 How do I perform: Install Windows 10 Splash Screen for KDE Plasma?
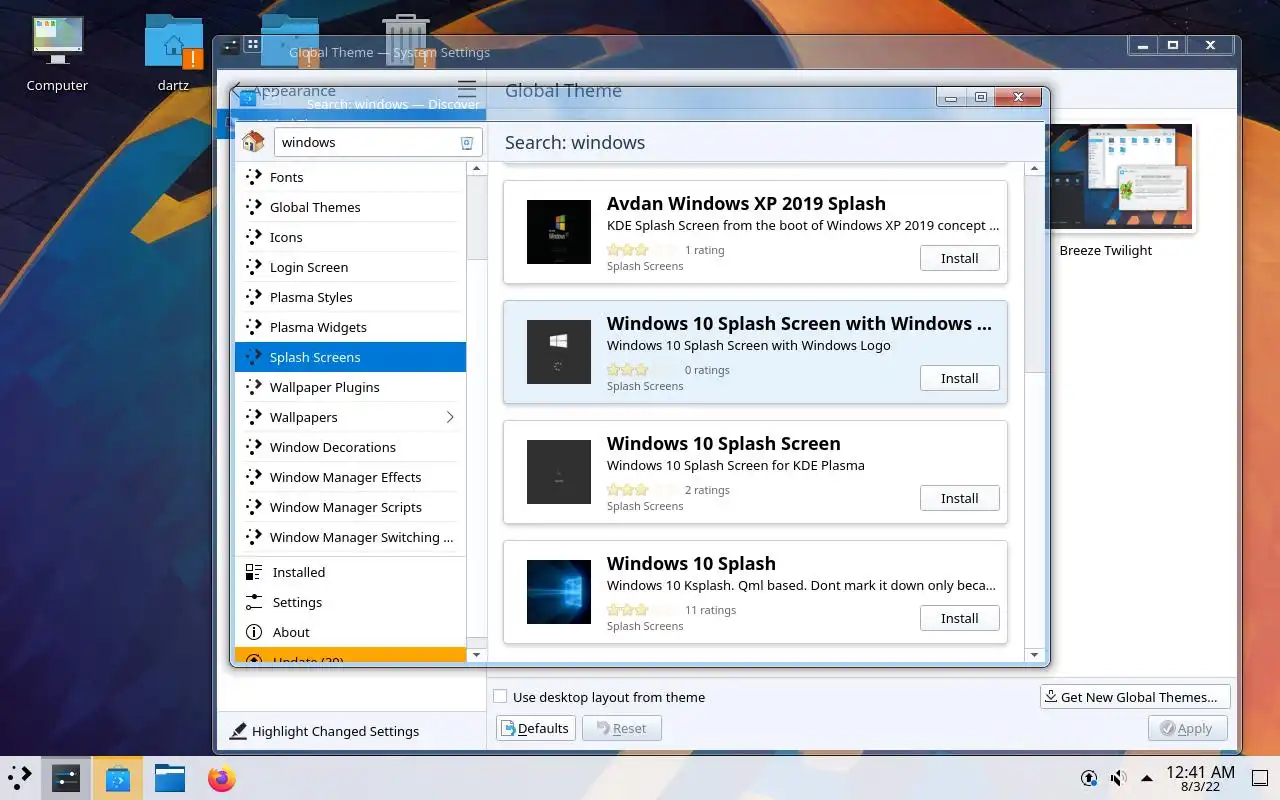click(x=959, y=498)
